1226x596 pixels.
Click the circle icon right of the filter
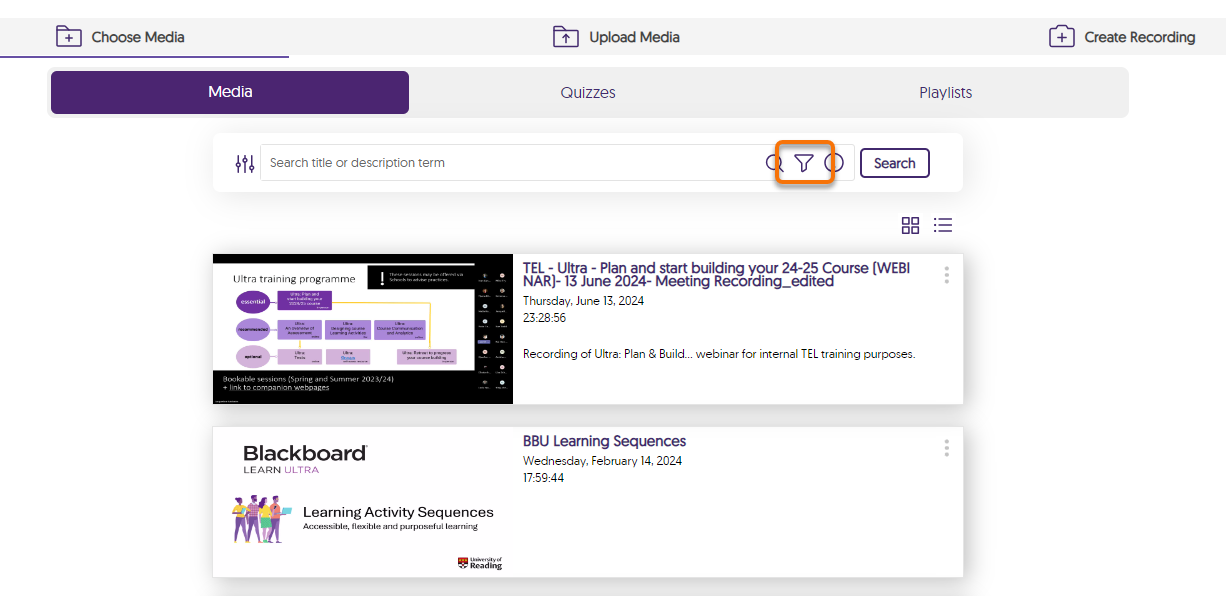tap(835, 163)
